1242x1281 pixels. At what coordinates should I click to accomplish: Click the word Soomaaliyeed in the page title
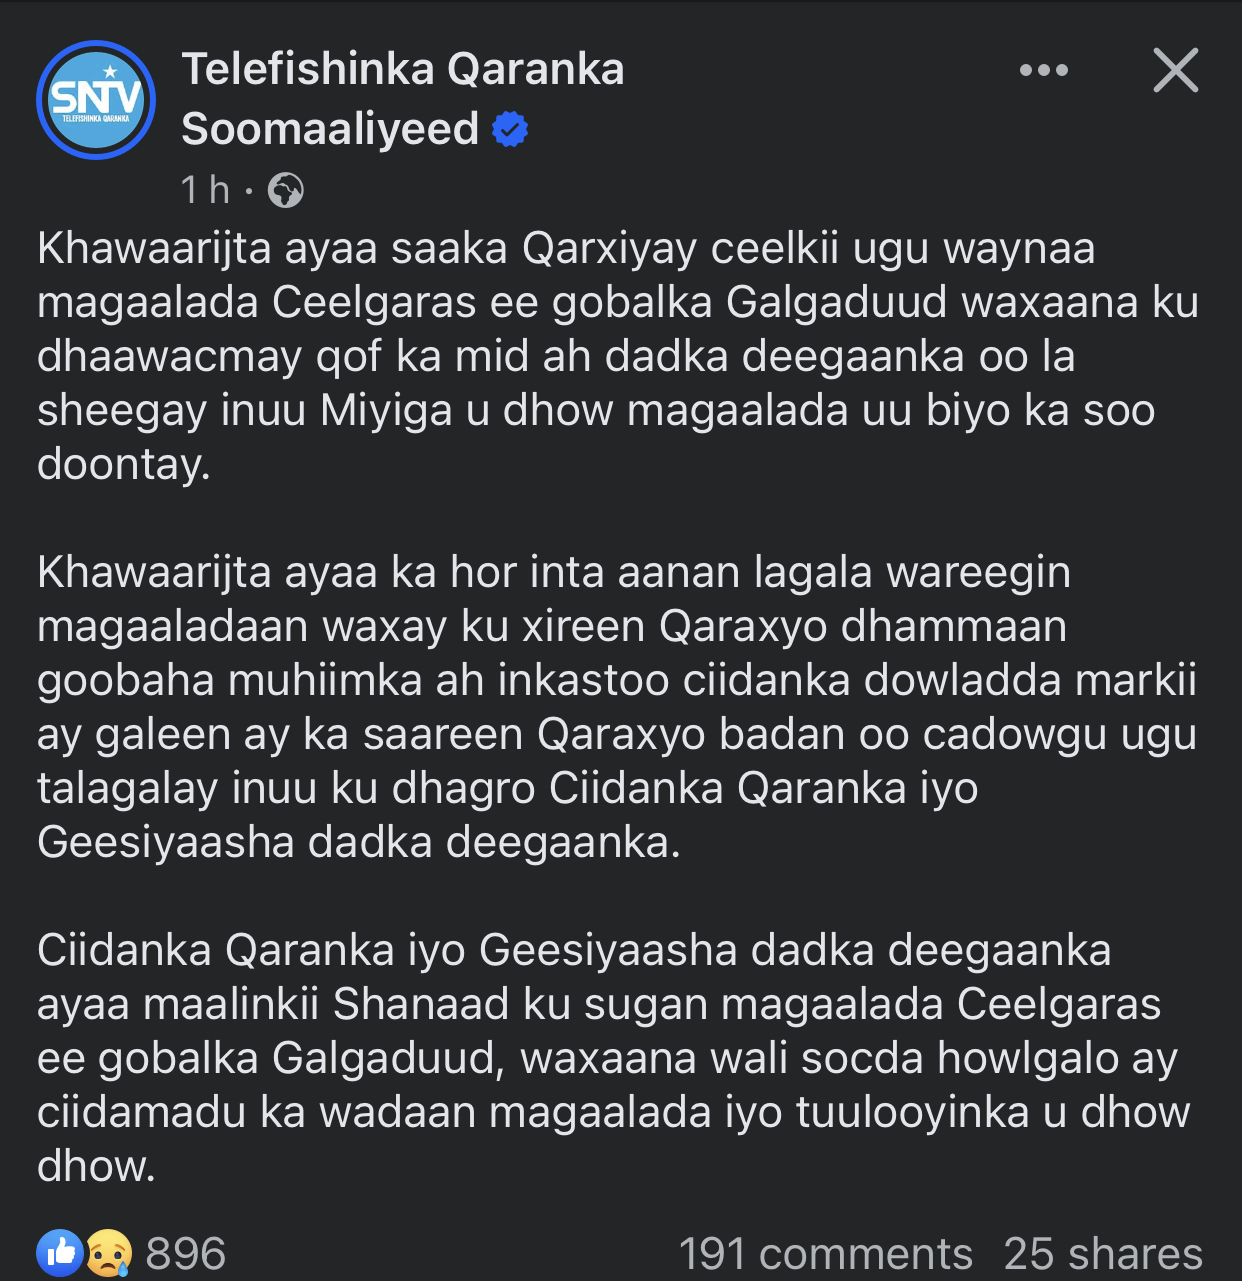pyautogui.click(x=330, y=129)
